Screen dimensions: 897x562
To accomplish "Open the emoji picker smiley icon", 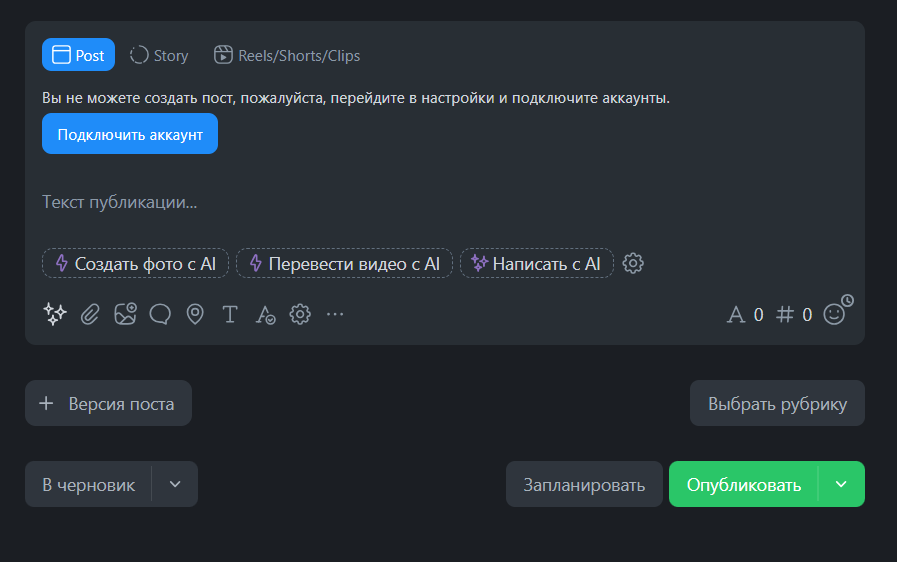I will tap(834, 314).
